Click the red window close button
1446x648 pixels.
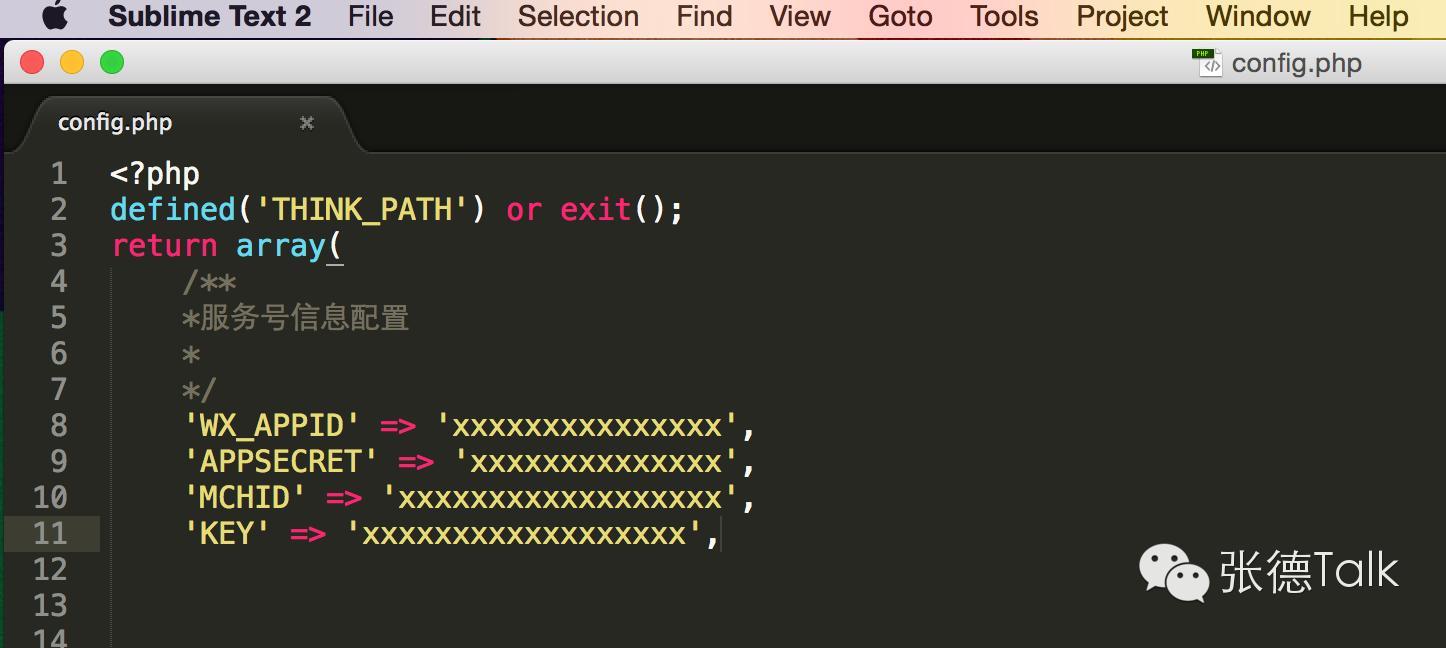[32, 63]
